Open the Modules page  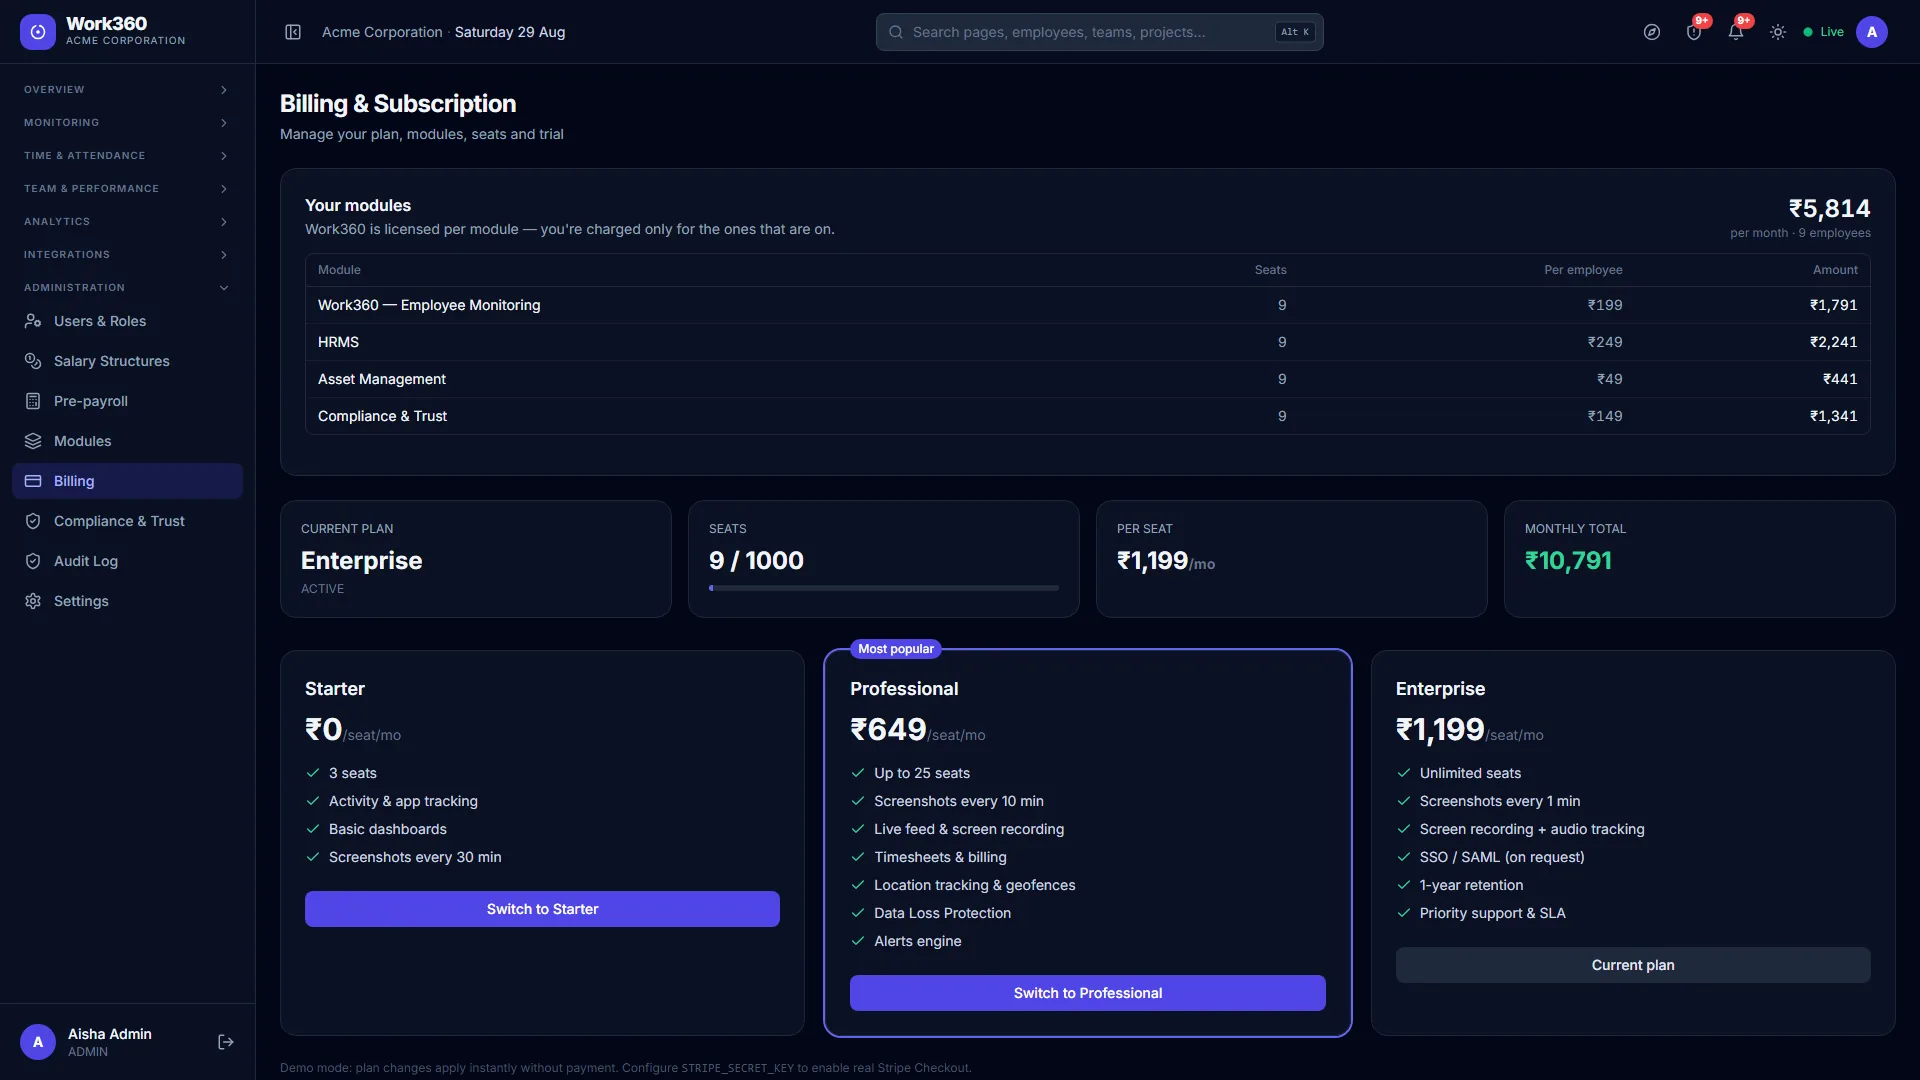pyautogui.click(x=127, y=441)
